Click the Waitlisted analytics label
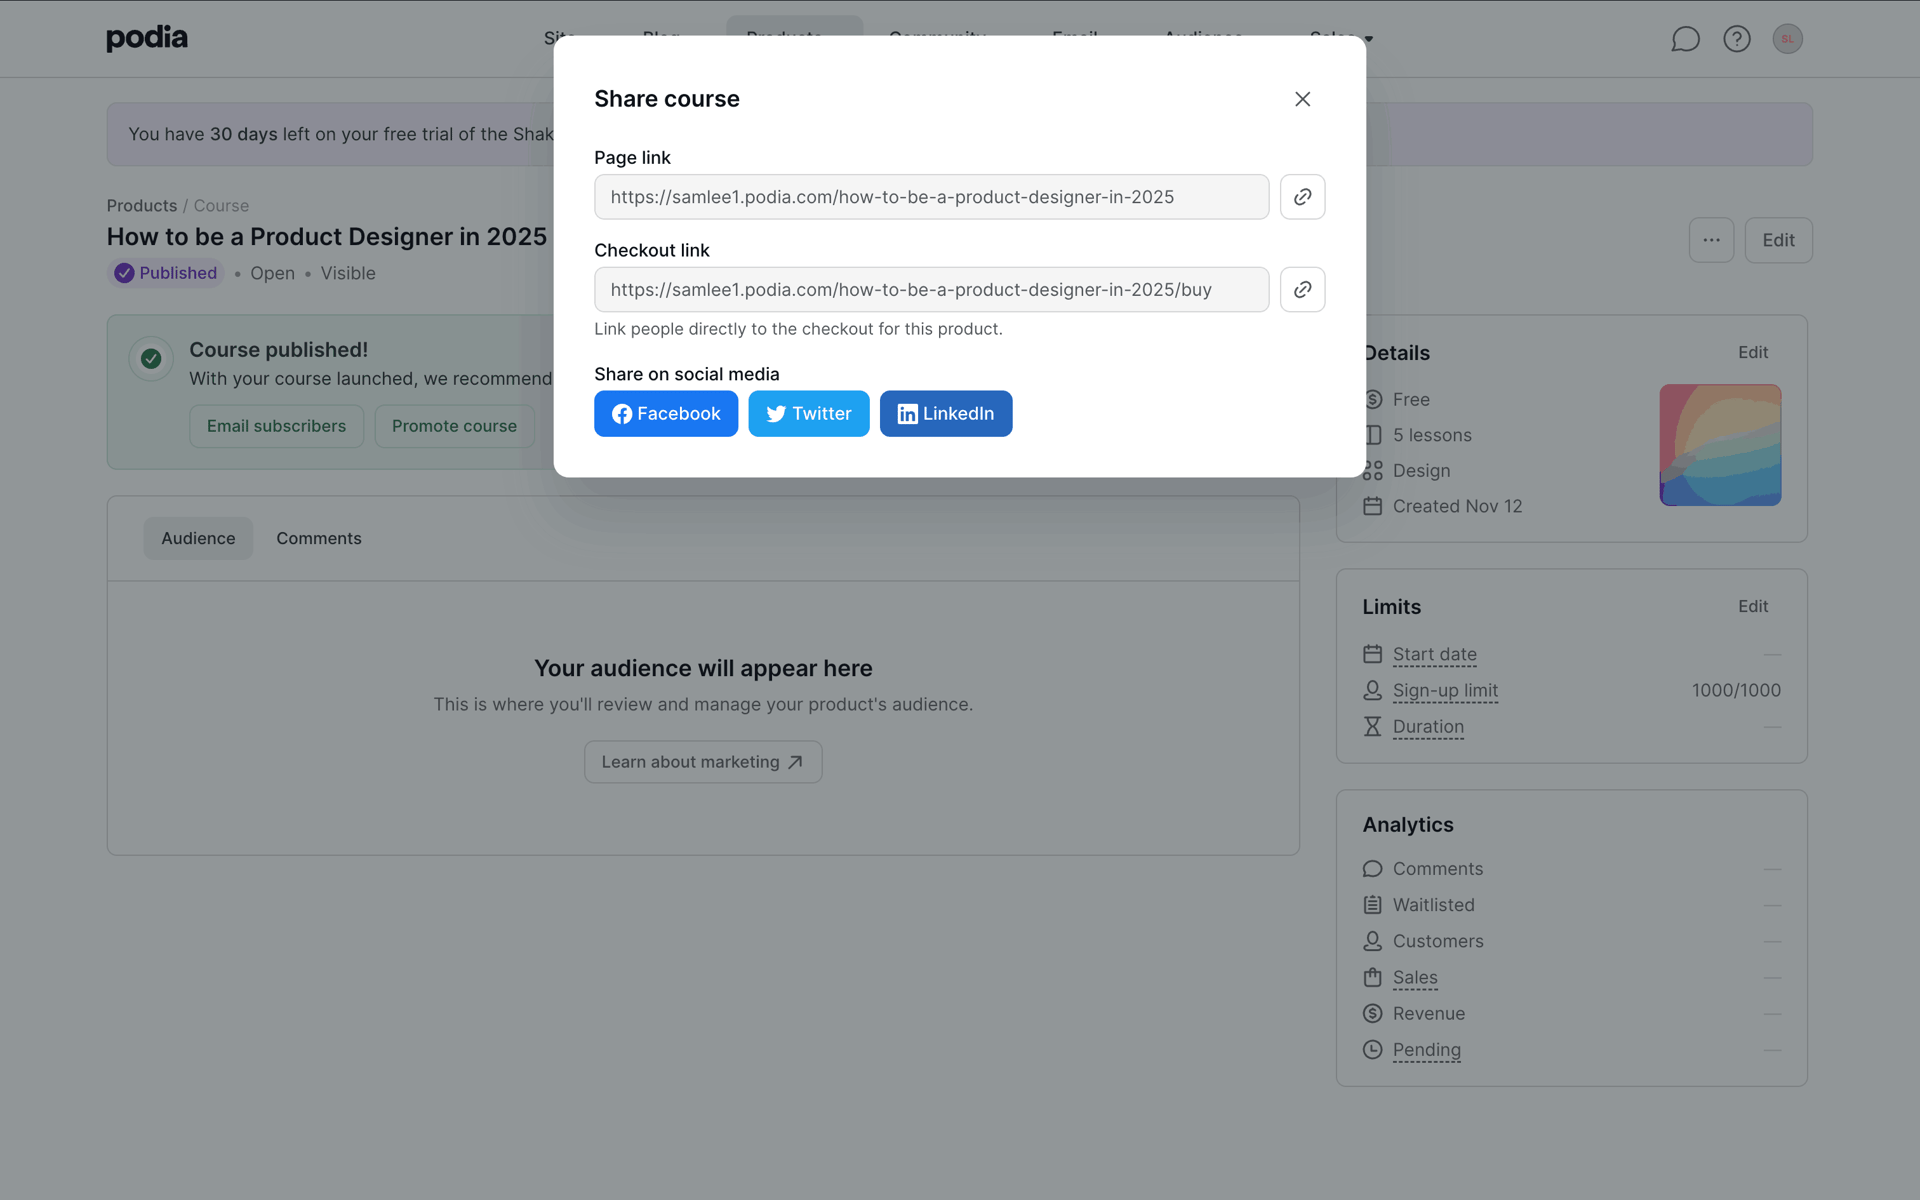This screenshot has width=1920, height=1200. click(x=1433, y=905)
